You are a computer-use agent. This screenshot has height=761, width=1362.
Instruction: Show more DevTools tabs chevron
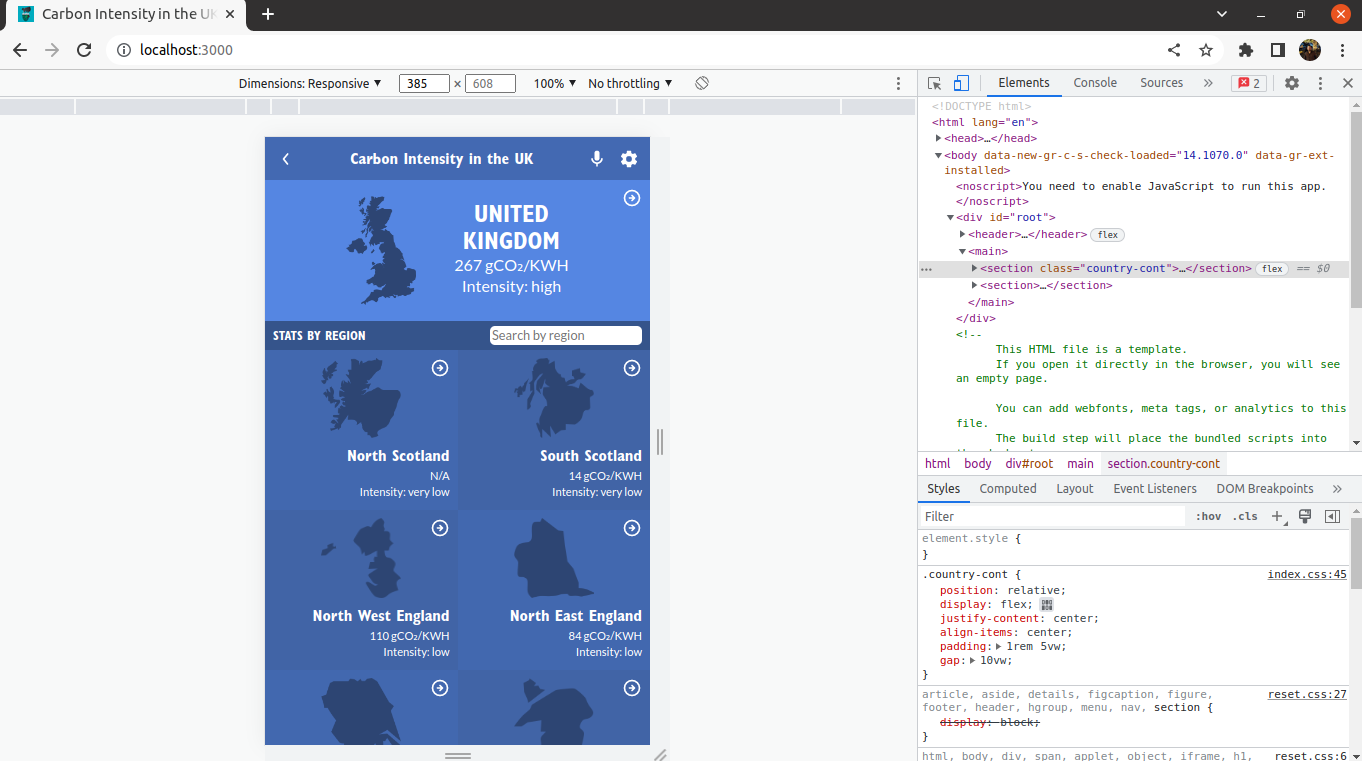(1208, 83)
